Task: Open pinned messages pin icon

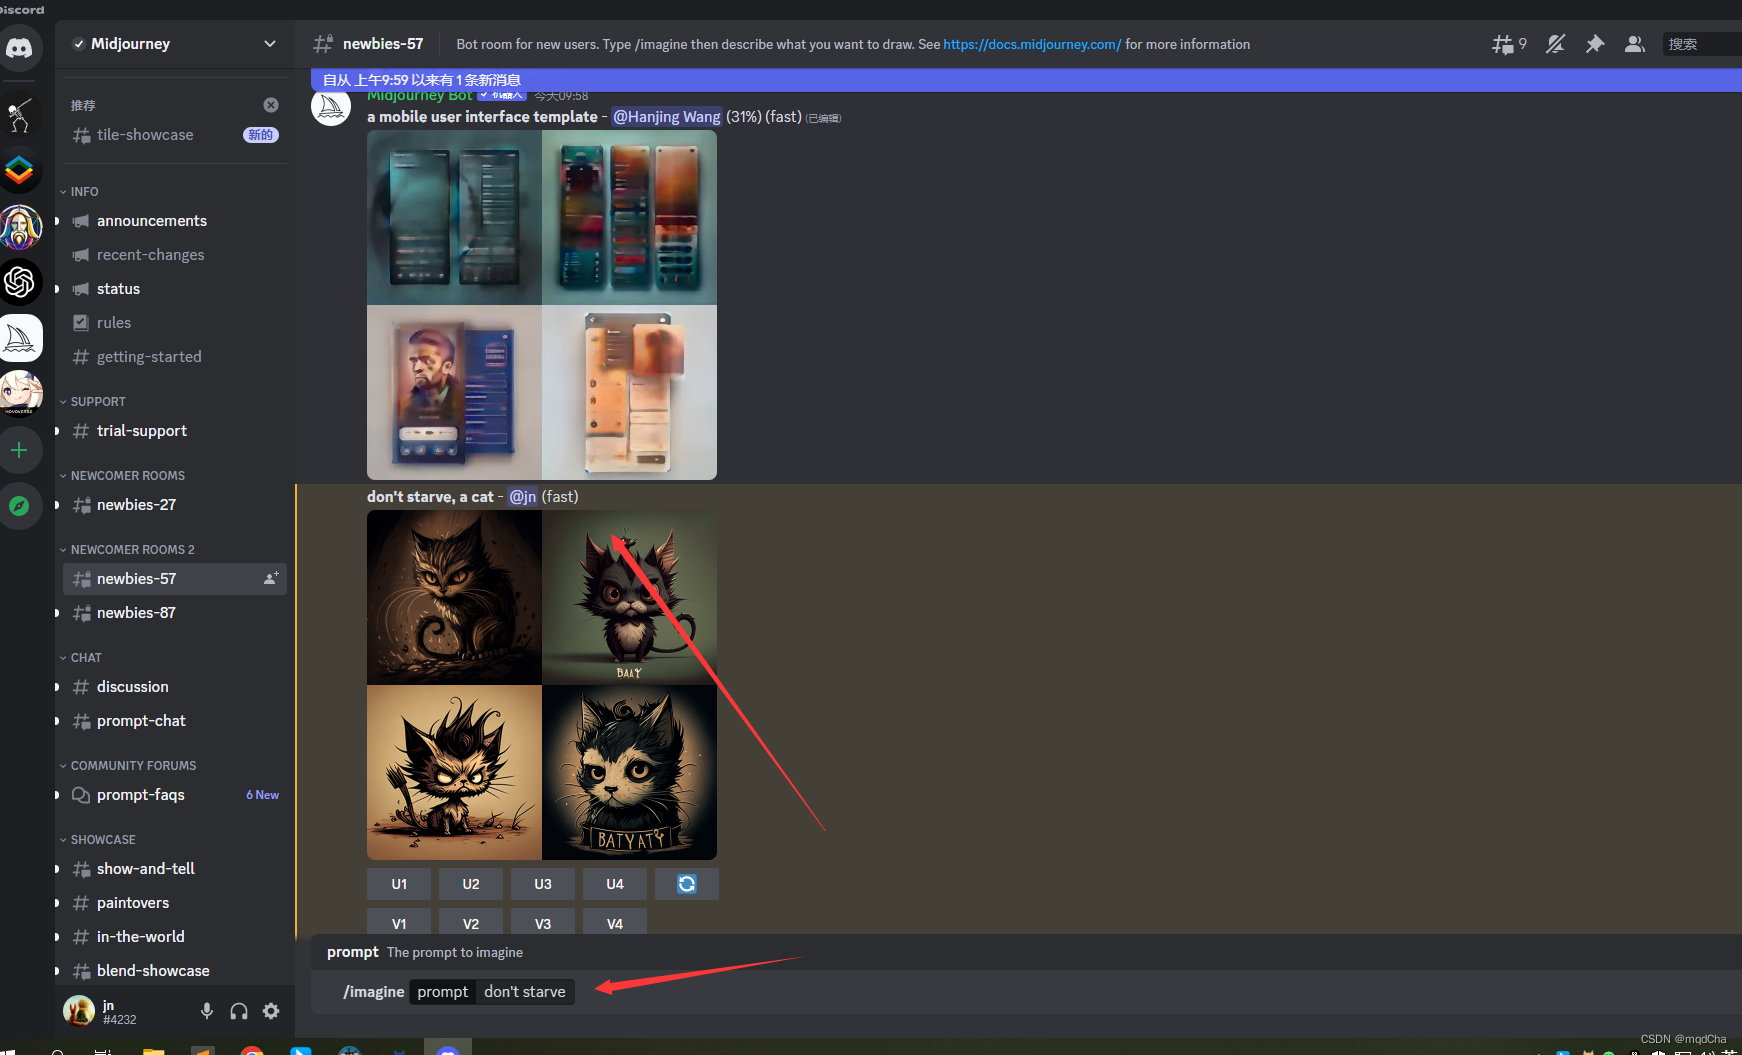Action: [1595, 44]
